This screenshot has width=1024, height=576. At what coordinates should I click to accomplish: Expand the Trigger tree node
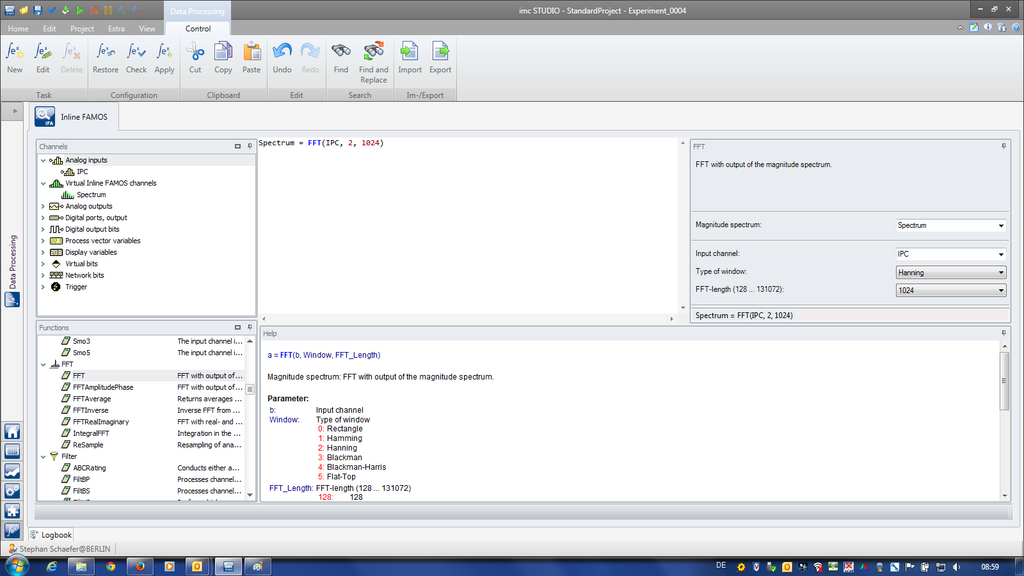tap(43, 287)
